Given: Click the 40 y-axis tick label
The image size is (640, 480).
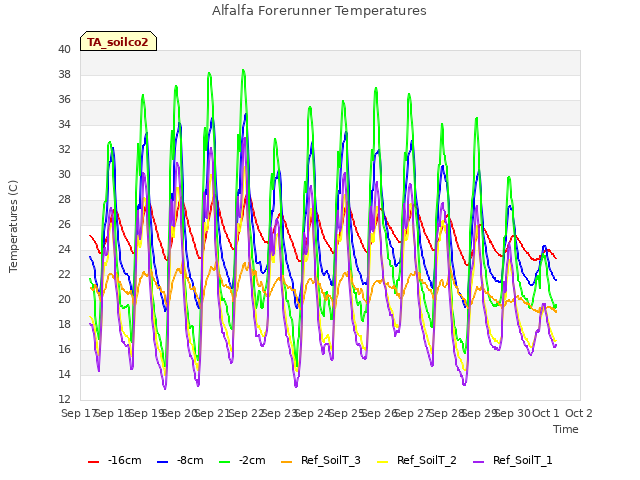Looking at the screenshot, I should [64, 49].
